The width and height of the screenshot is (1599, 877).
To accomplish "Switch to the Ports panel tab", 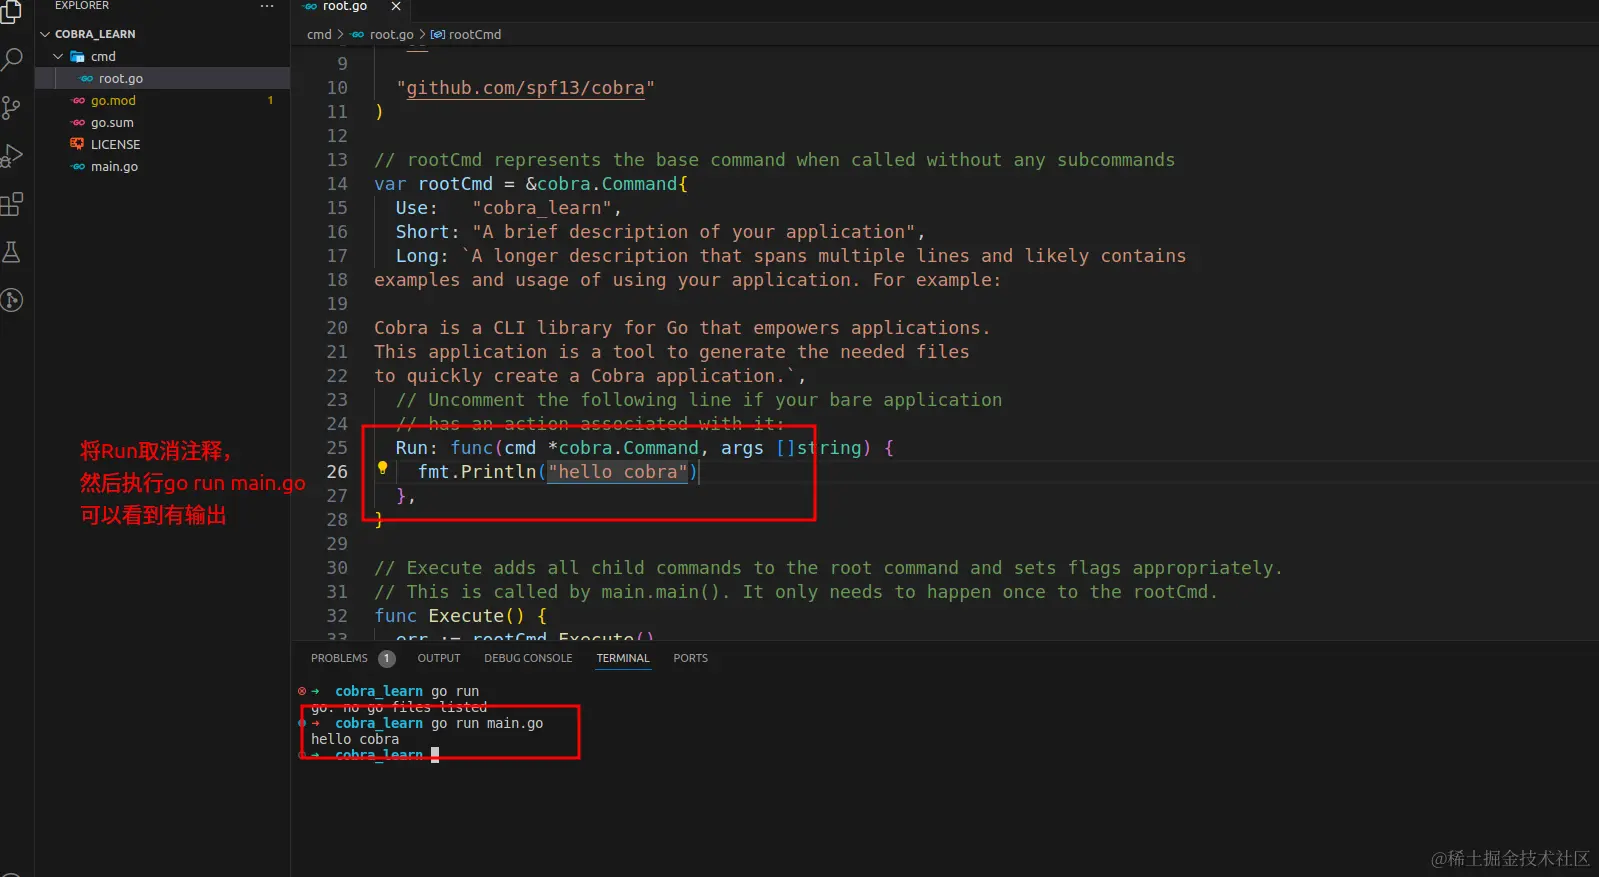I will click(x=690, y=658).
